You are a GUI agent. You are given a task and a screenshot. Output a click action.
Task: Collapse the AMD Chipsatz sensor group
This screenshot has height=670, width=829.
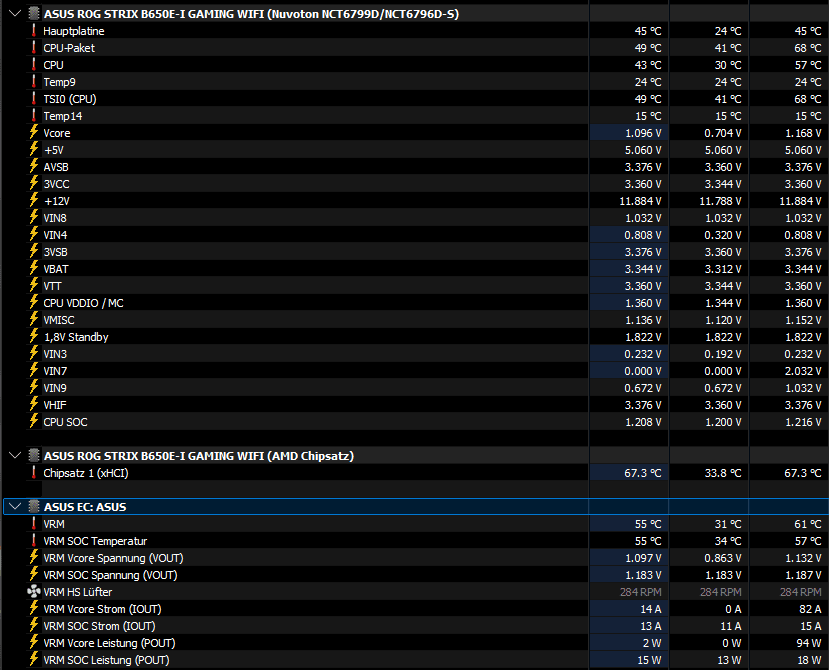[x=15, y=455]
